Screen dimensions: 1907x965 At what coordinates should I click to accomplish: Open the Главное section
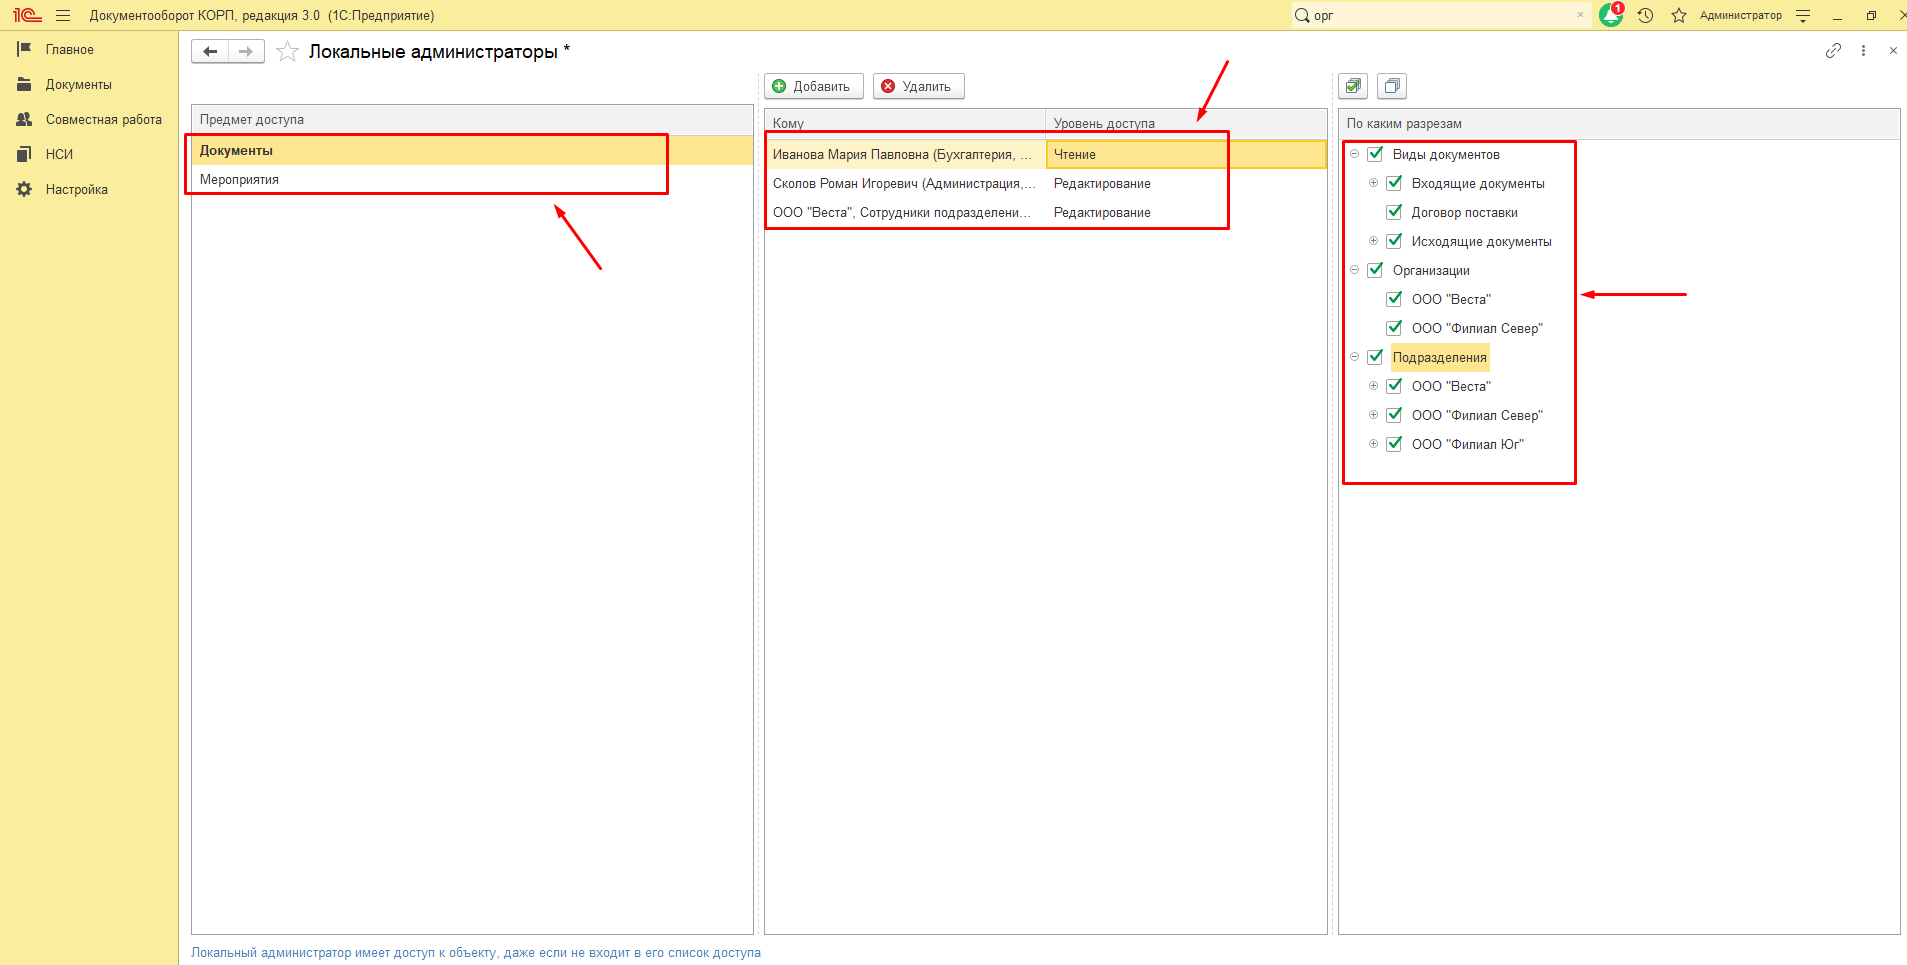click(89, 49)
